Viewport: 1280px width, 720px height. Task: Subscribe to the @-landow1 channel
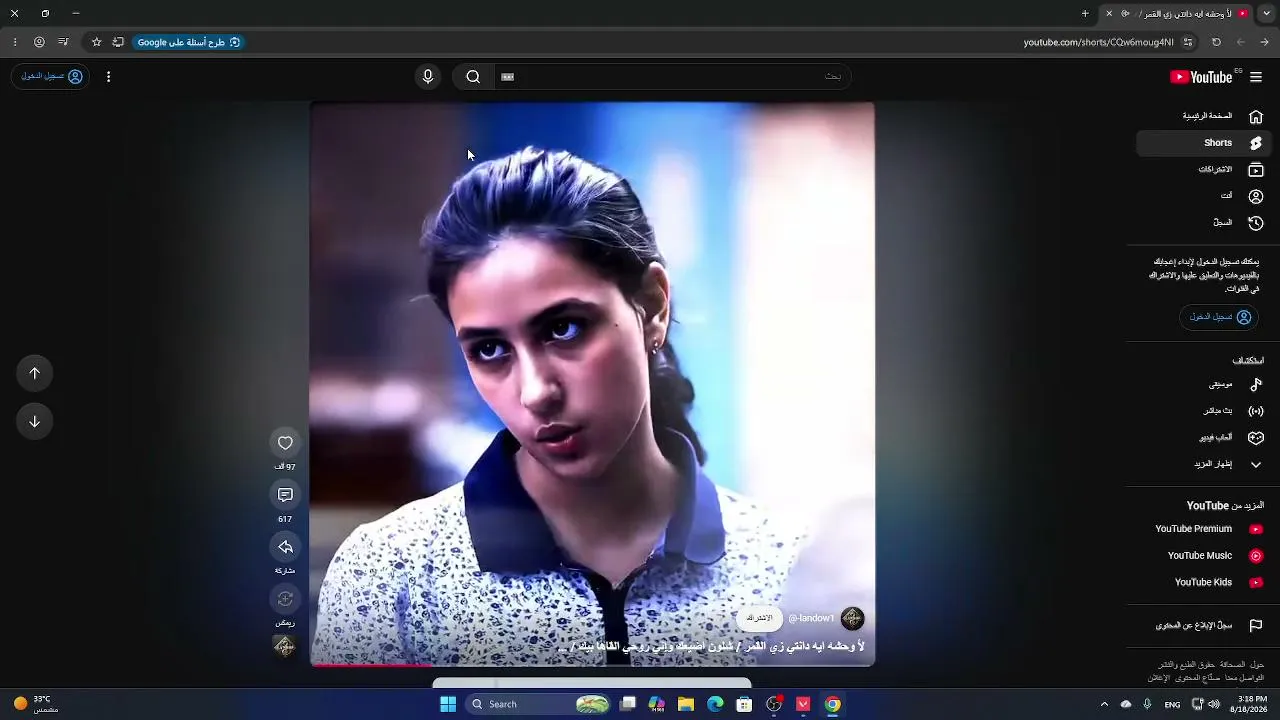coord(760,618)
